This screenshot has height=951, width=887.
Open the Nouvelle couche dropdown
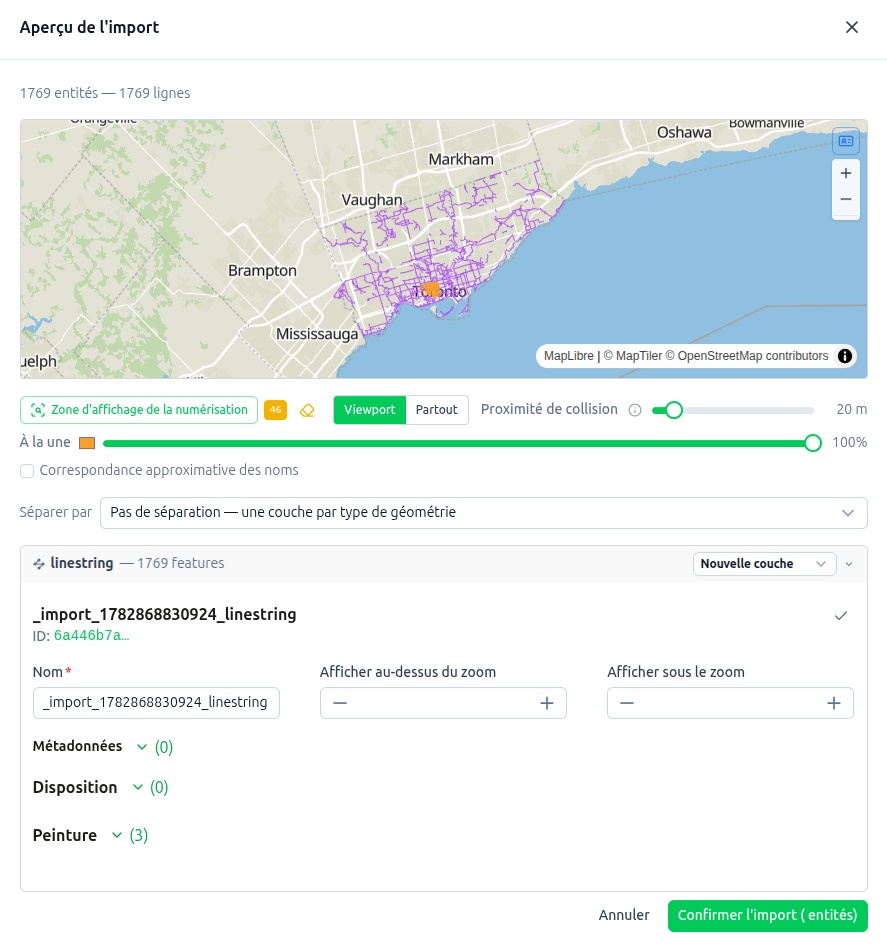click(764, 563)
